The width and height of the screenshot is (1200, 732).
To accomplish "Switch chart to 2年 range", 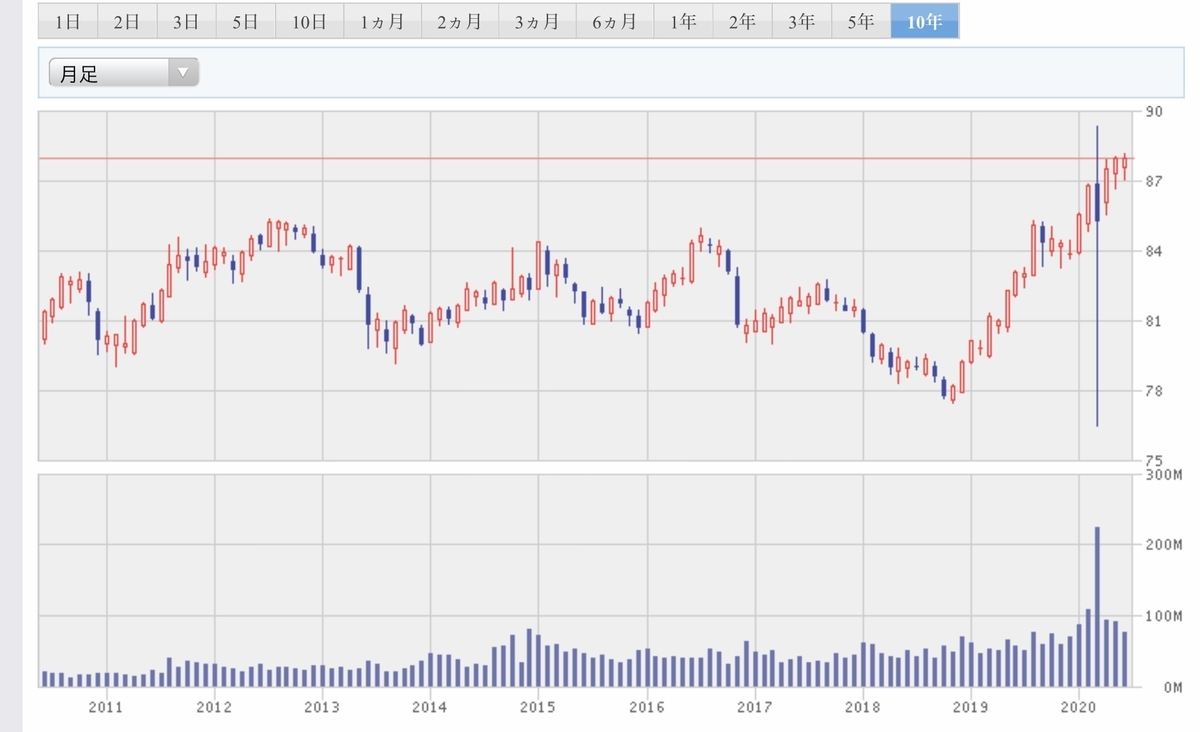I will pos(742,21).
